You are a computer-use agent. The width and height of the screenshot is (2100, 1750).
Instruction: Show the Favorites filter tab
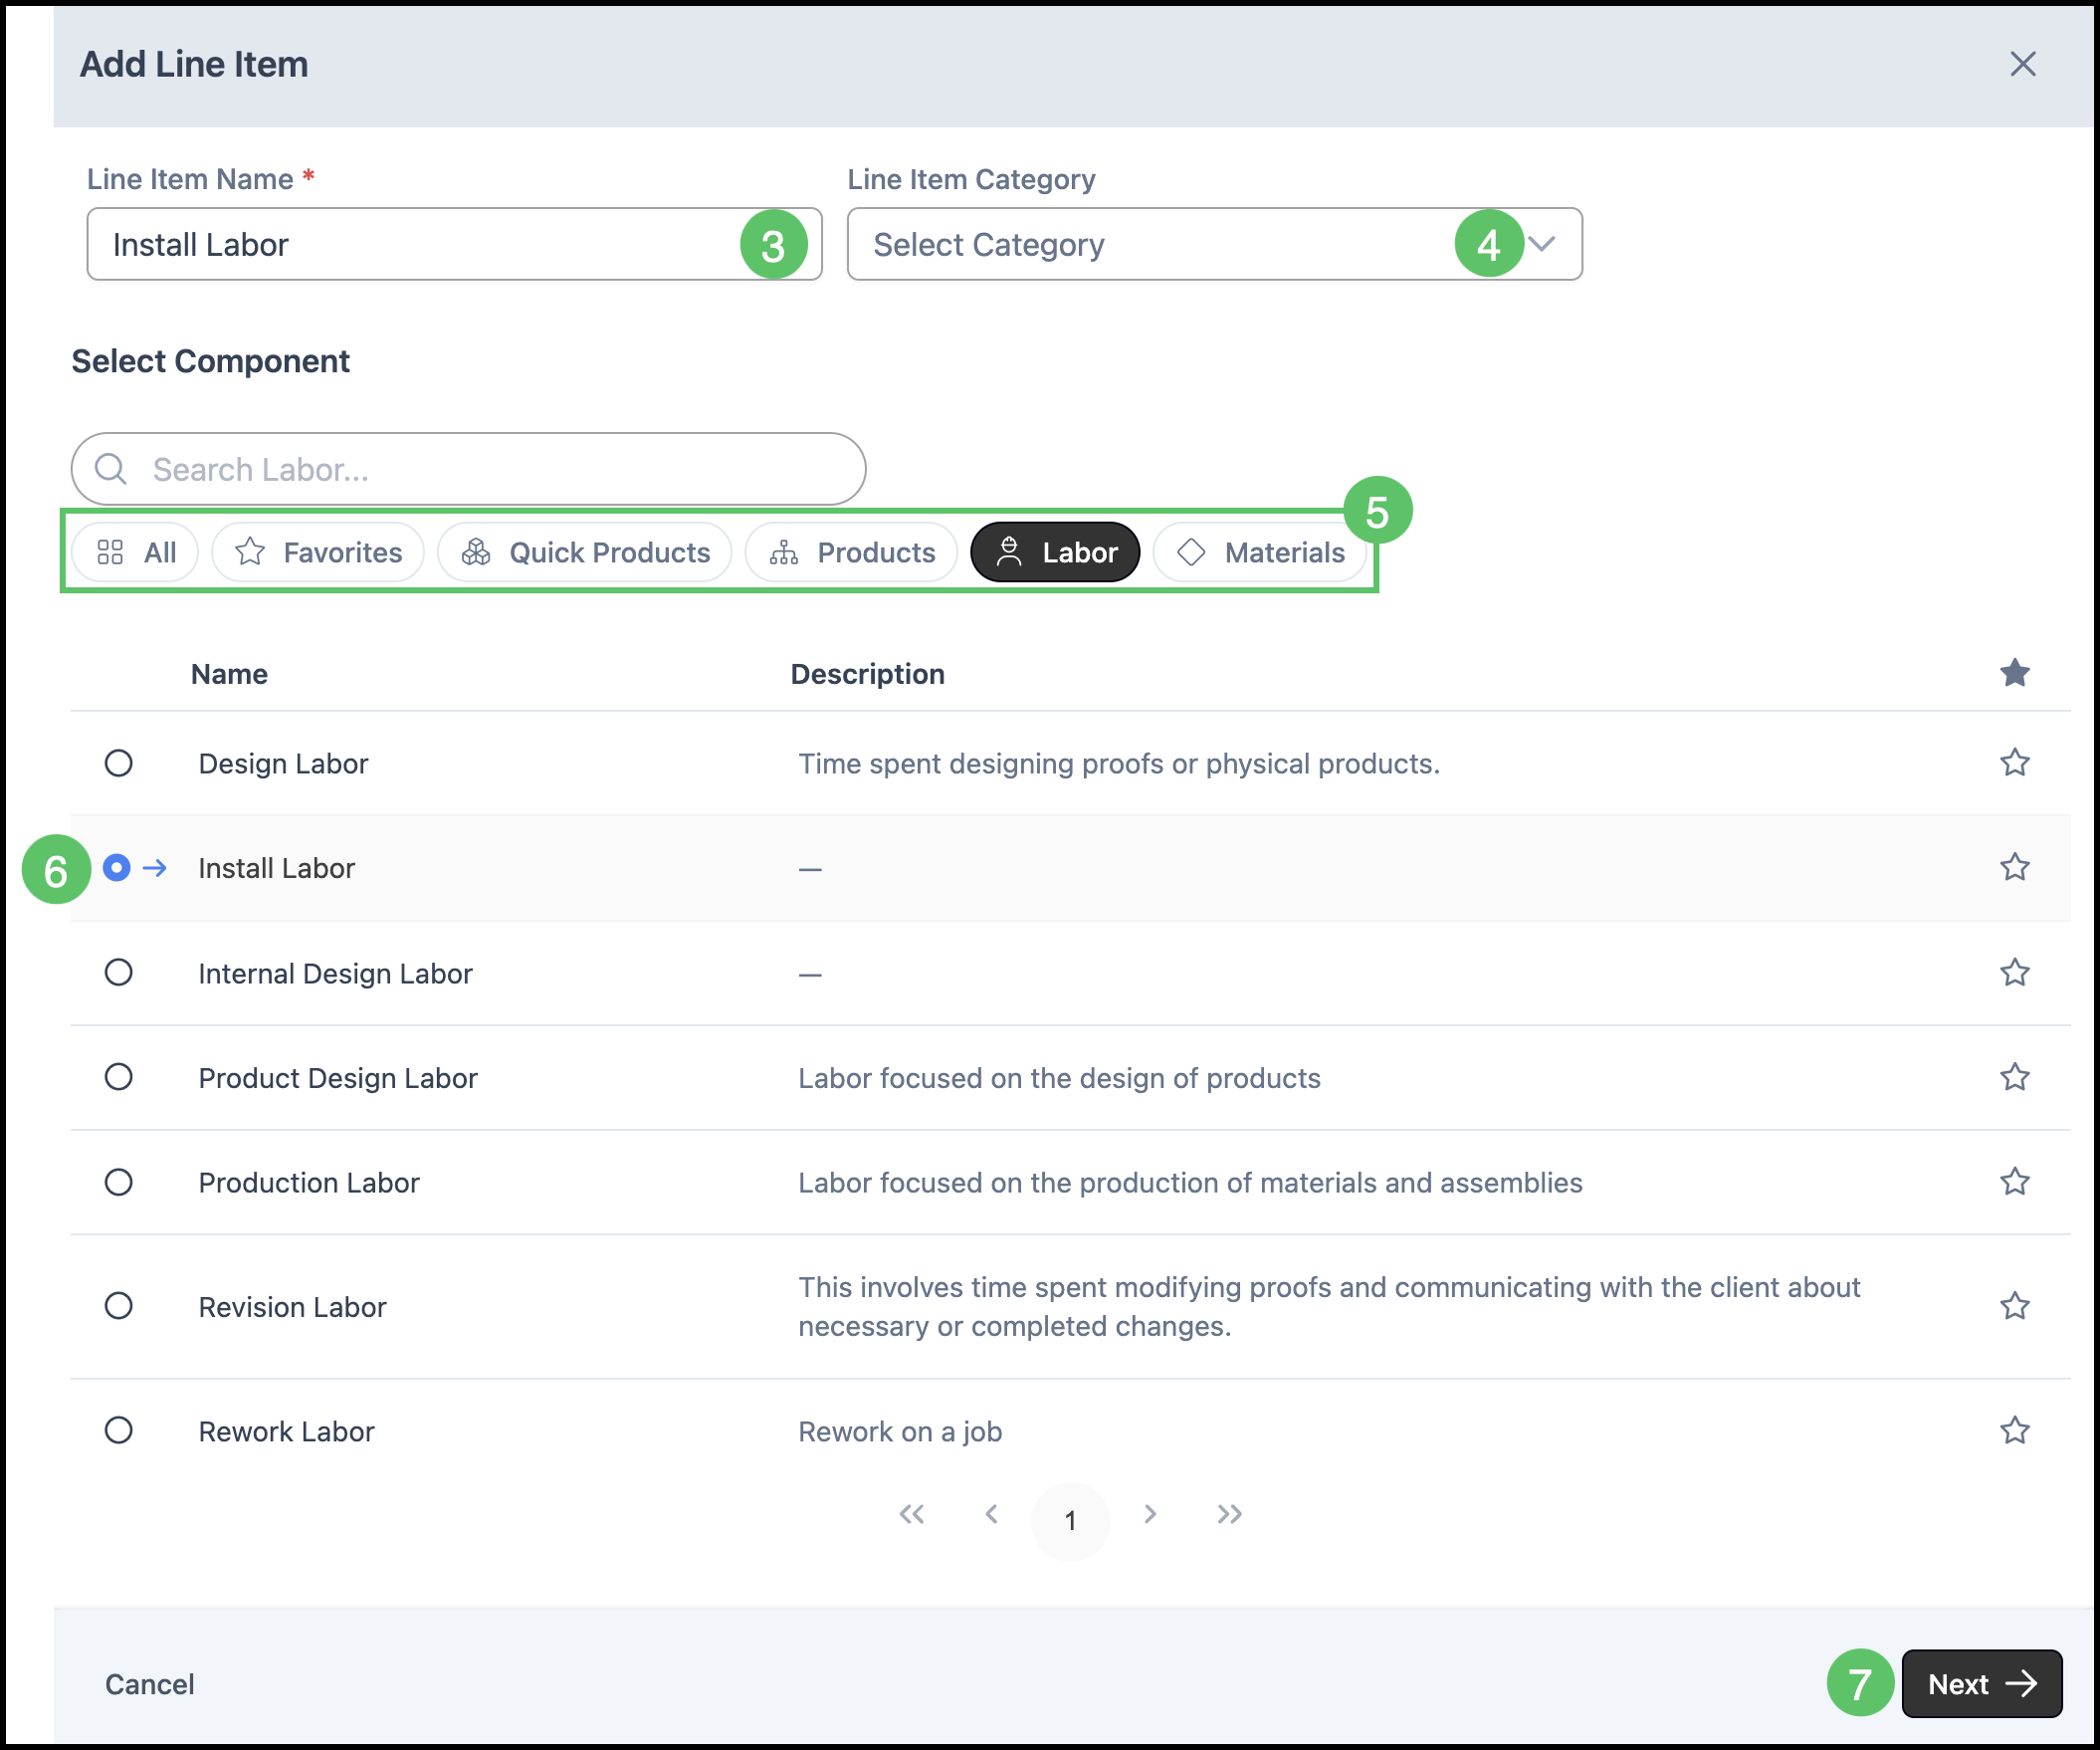point(318,552)
